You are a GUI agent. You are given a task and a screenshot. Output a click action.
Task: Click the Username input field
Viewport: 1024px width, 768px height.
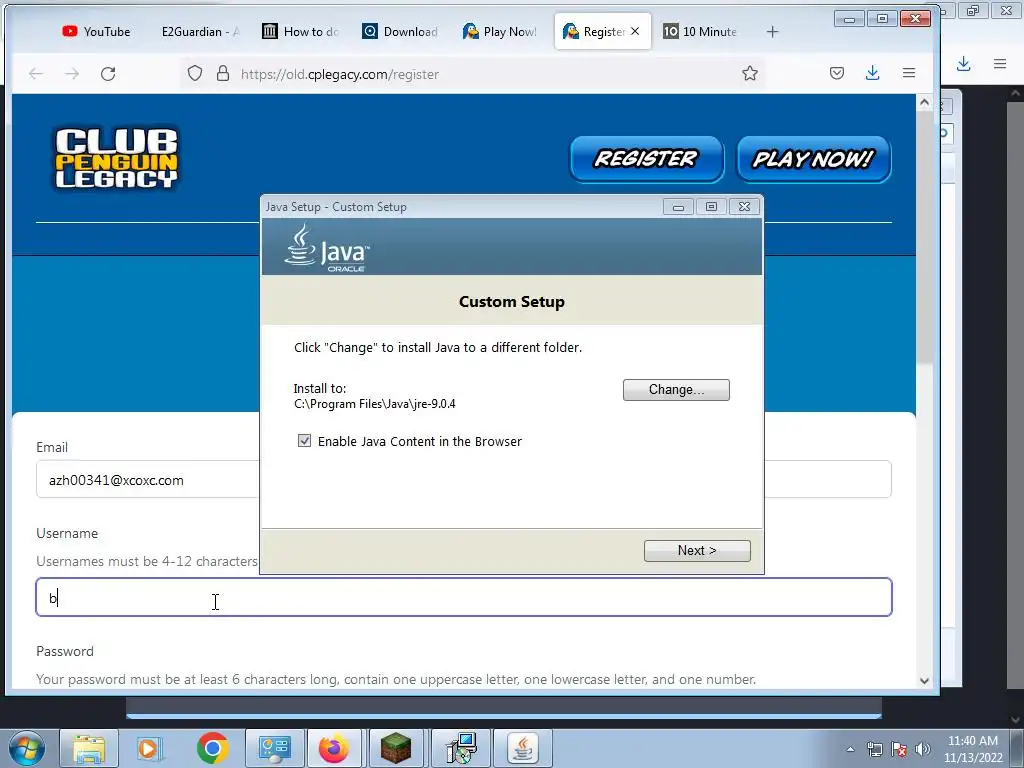tap(464, 597)
